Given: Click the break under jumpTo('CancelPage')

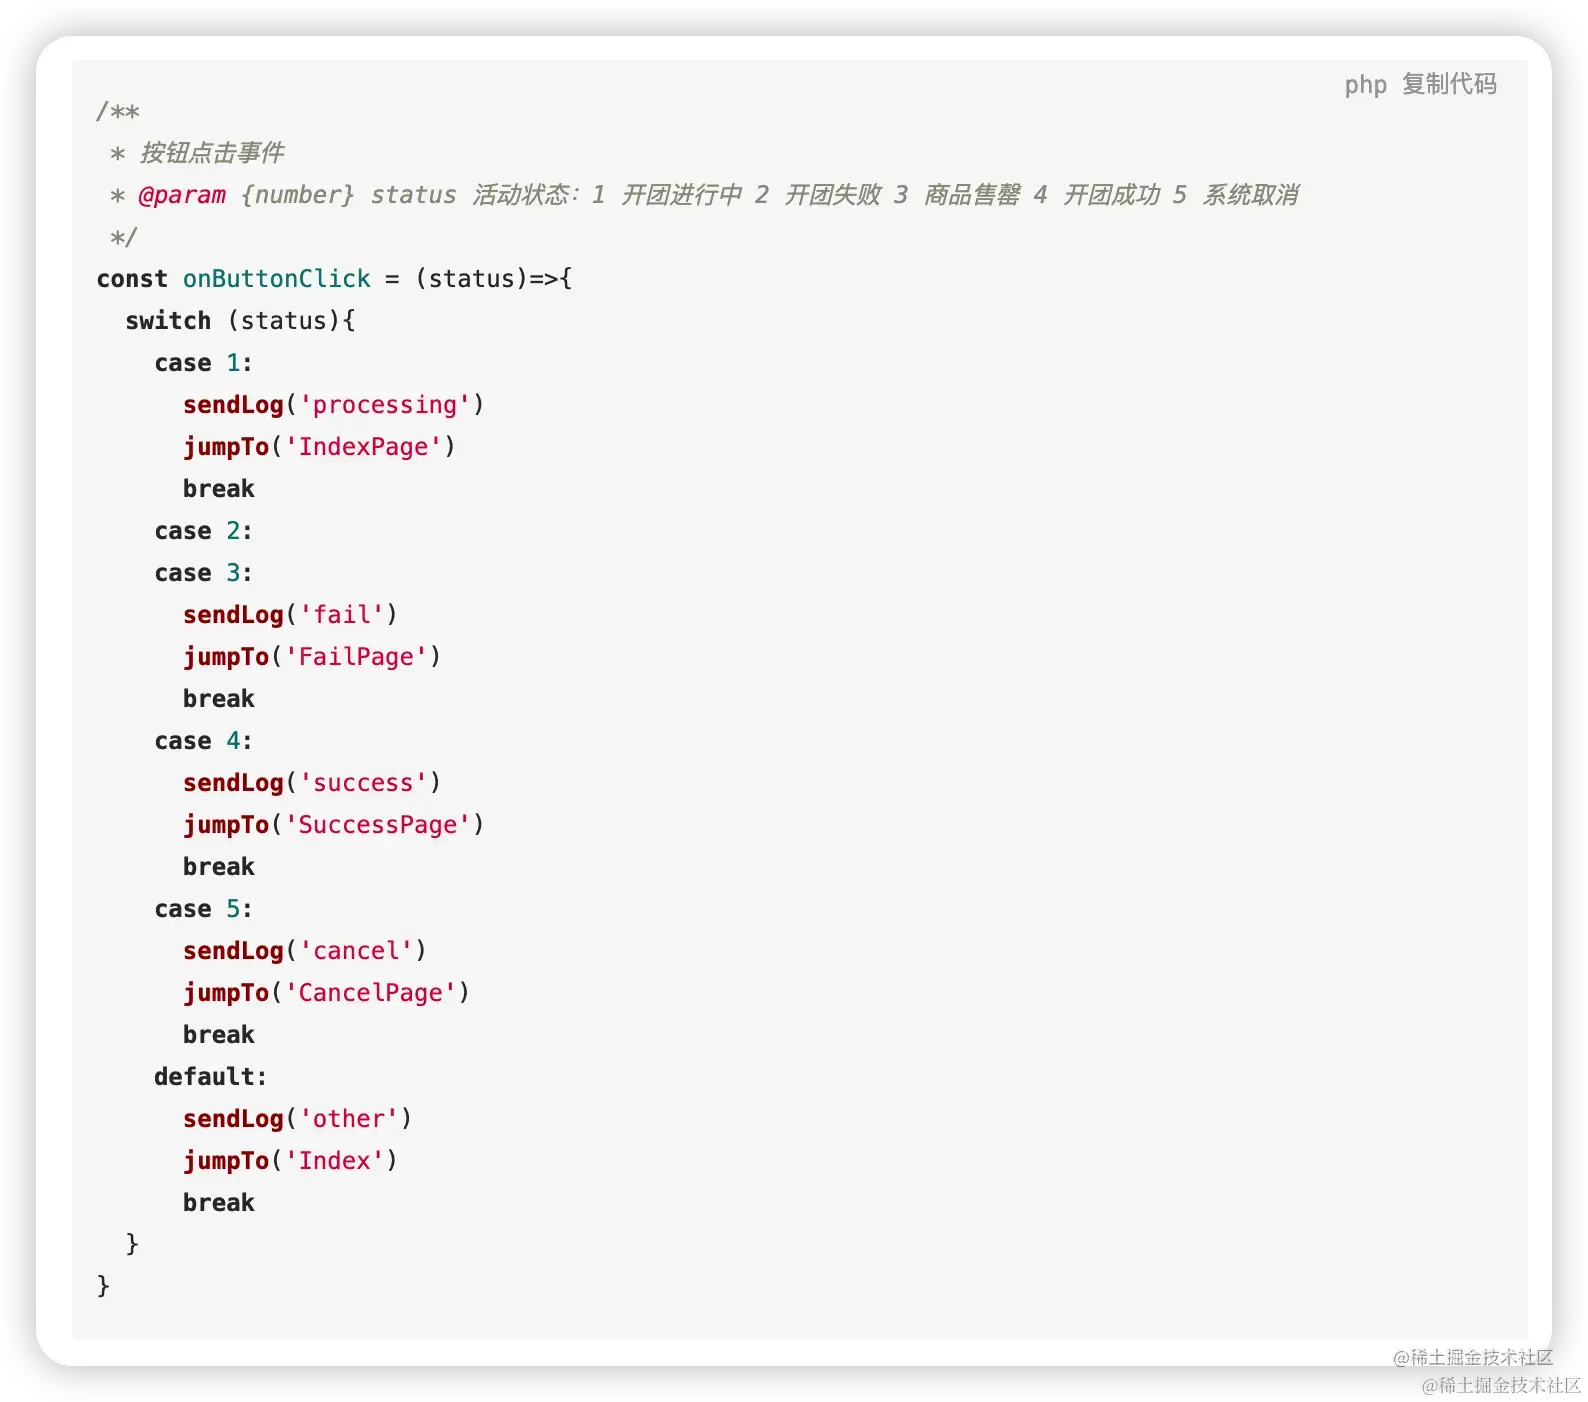Looking at the screenshot, I should [219, 1035].
